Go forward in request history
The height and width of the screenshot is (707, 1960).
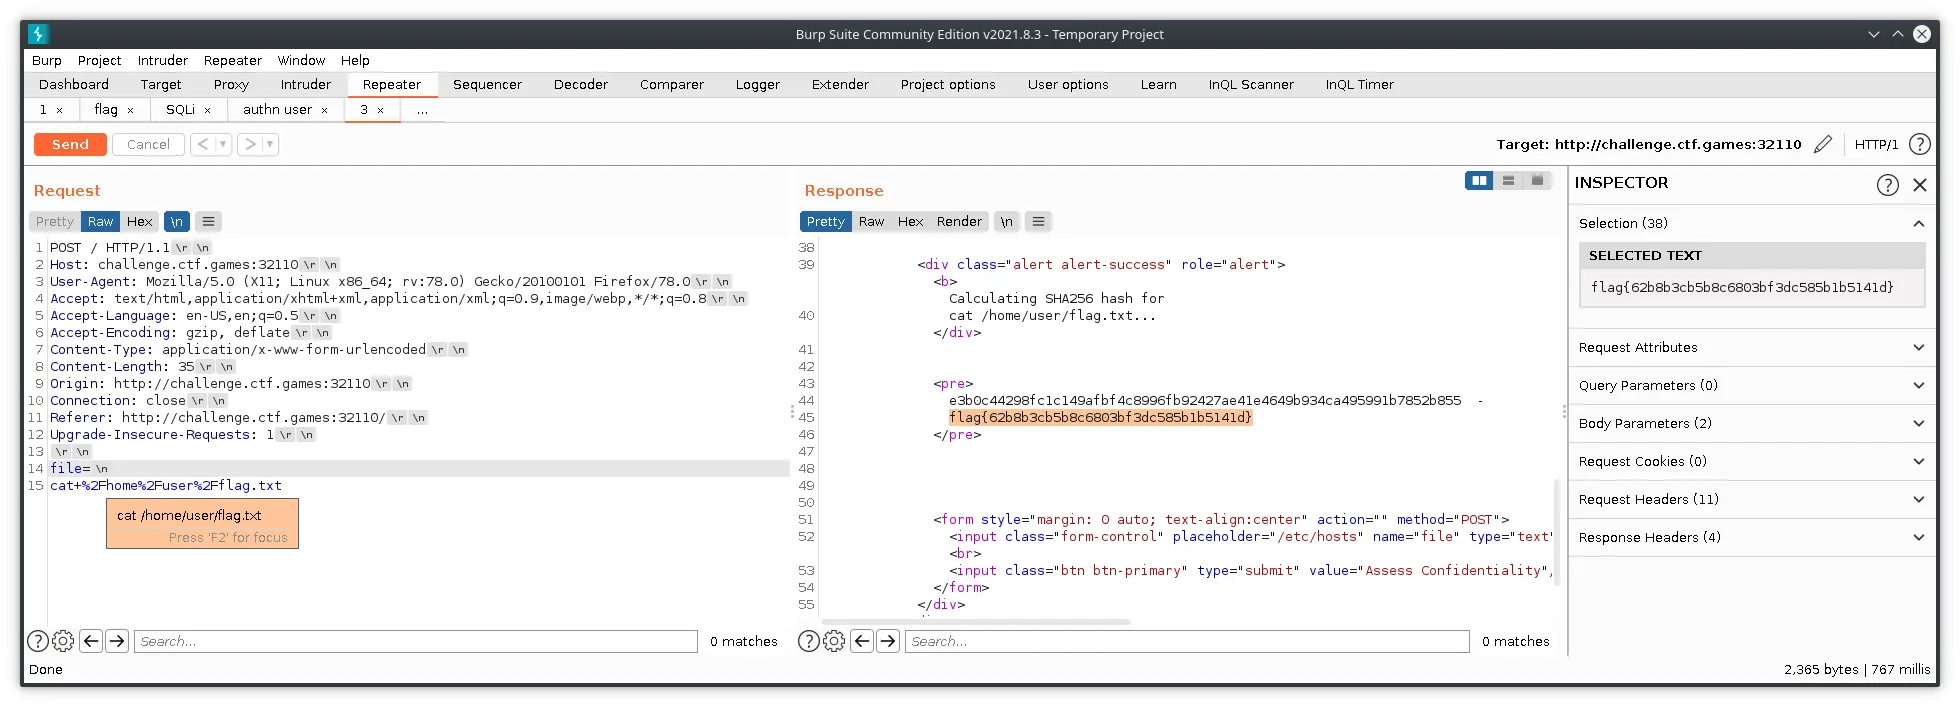(x=250, y=144)
